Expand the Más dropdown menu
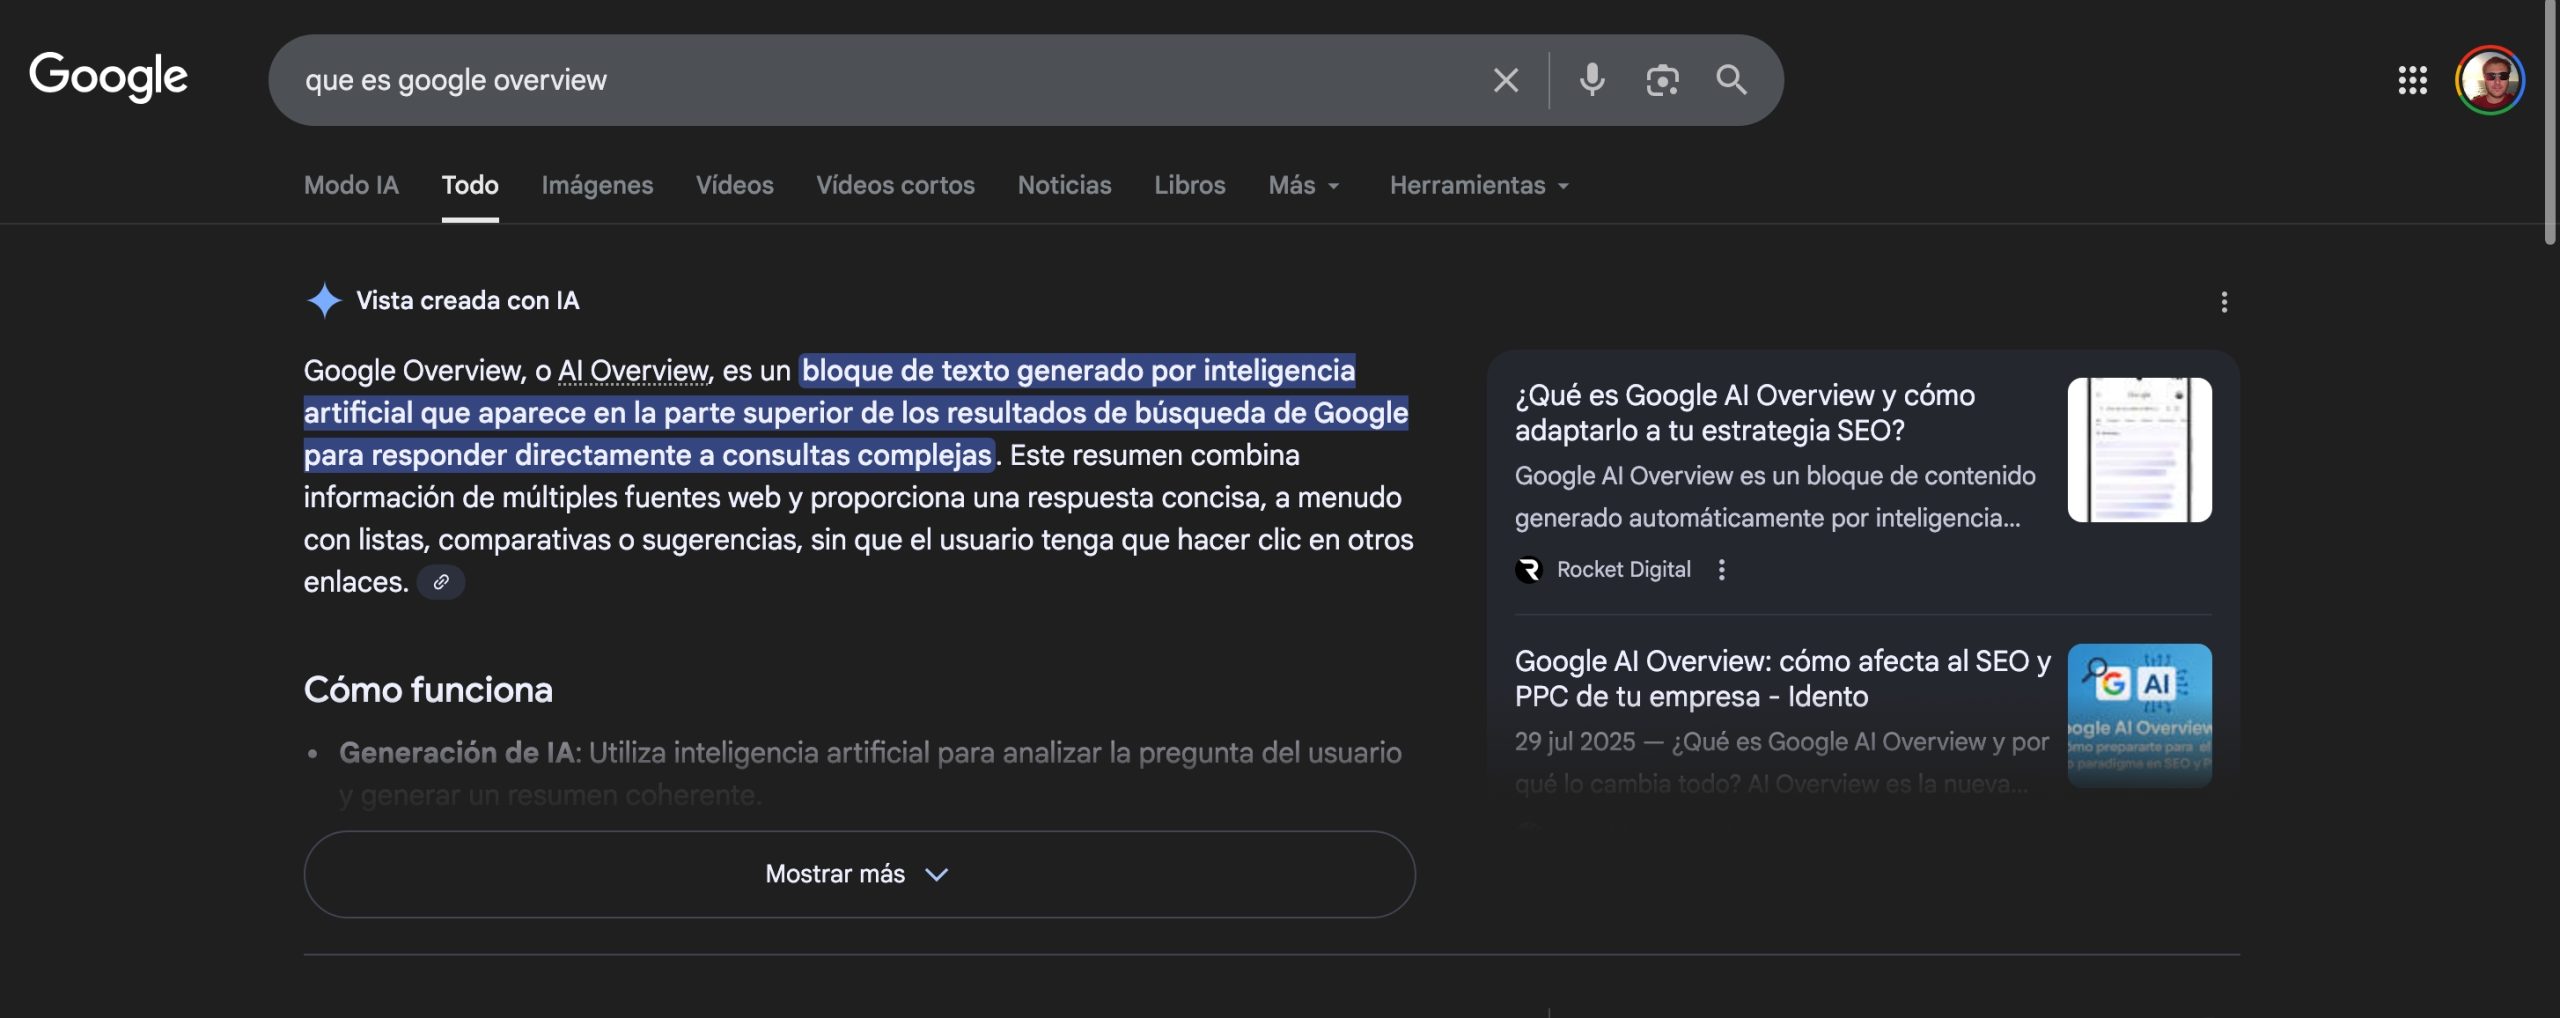2560x1018 pixels. (x=1303, y=185)
